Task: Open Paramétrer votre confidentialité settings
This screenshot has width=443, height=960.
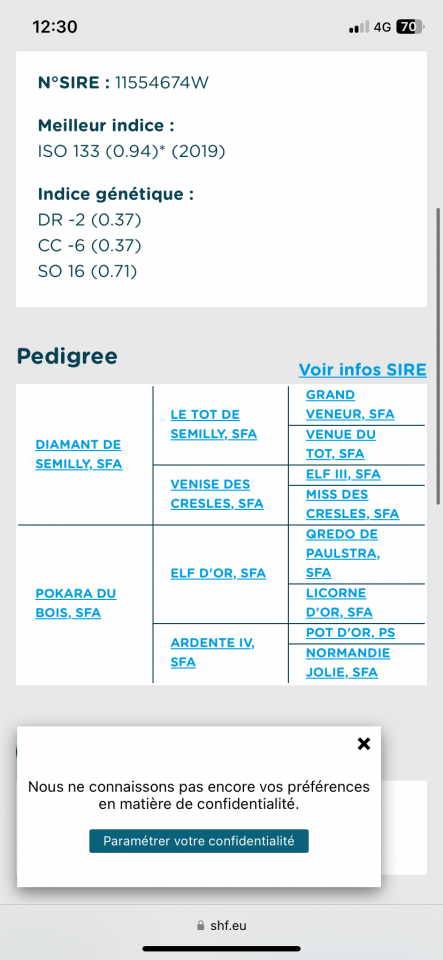Action: coord(199,841)
